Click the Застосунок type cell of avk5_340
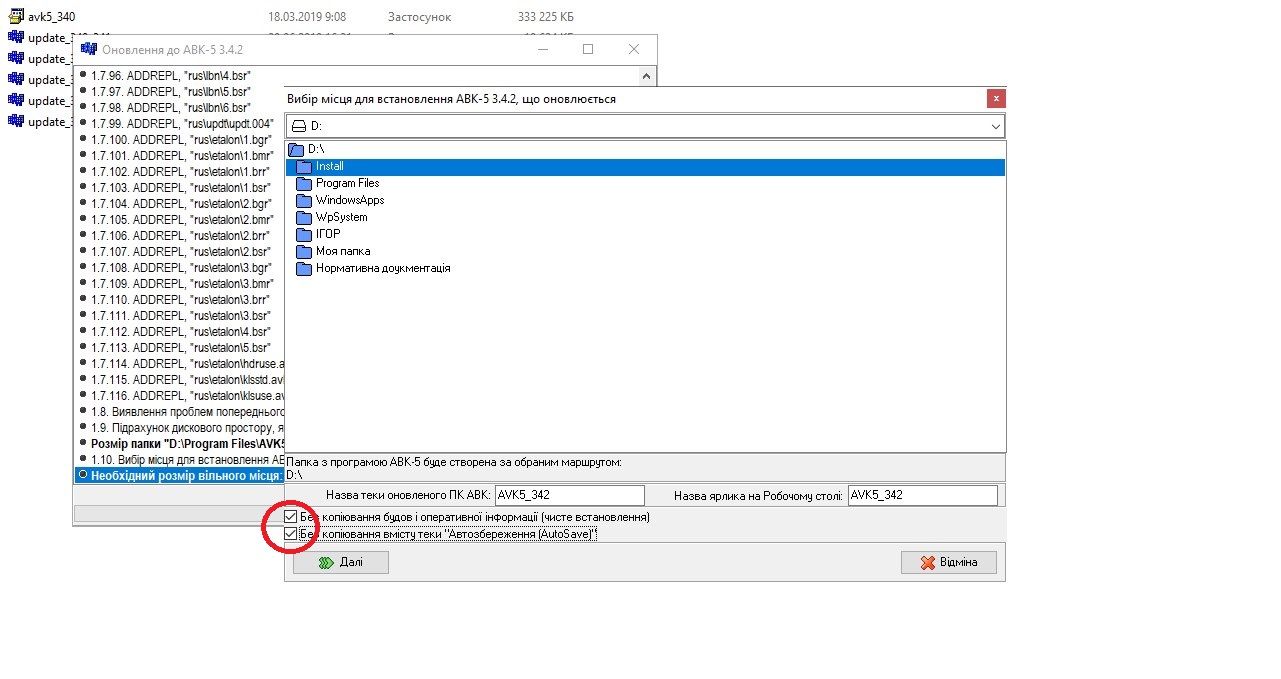Viewport: 1281px width, 679px height. coord(419,17)
